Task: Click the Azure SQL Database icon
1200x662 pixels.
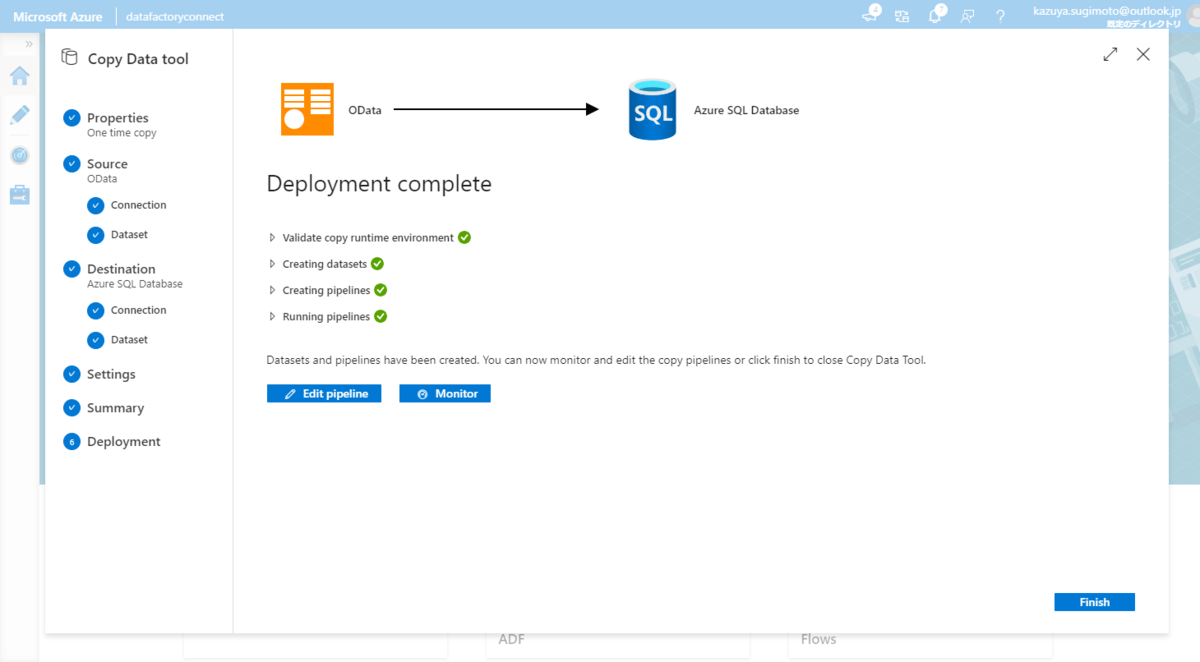Action: point(652,110)
